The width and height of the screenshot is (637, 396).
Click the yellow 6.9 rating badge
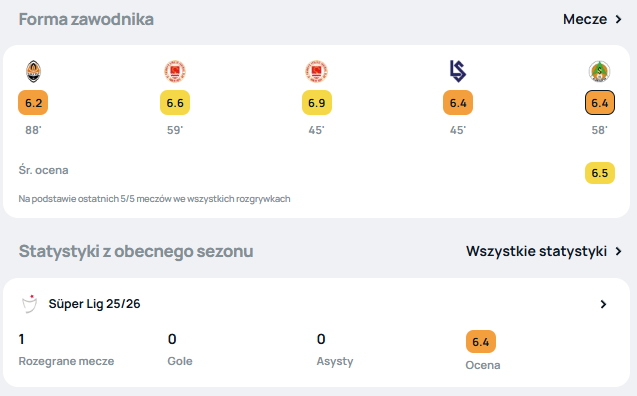pos(316,103)
